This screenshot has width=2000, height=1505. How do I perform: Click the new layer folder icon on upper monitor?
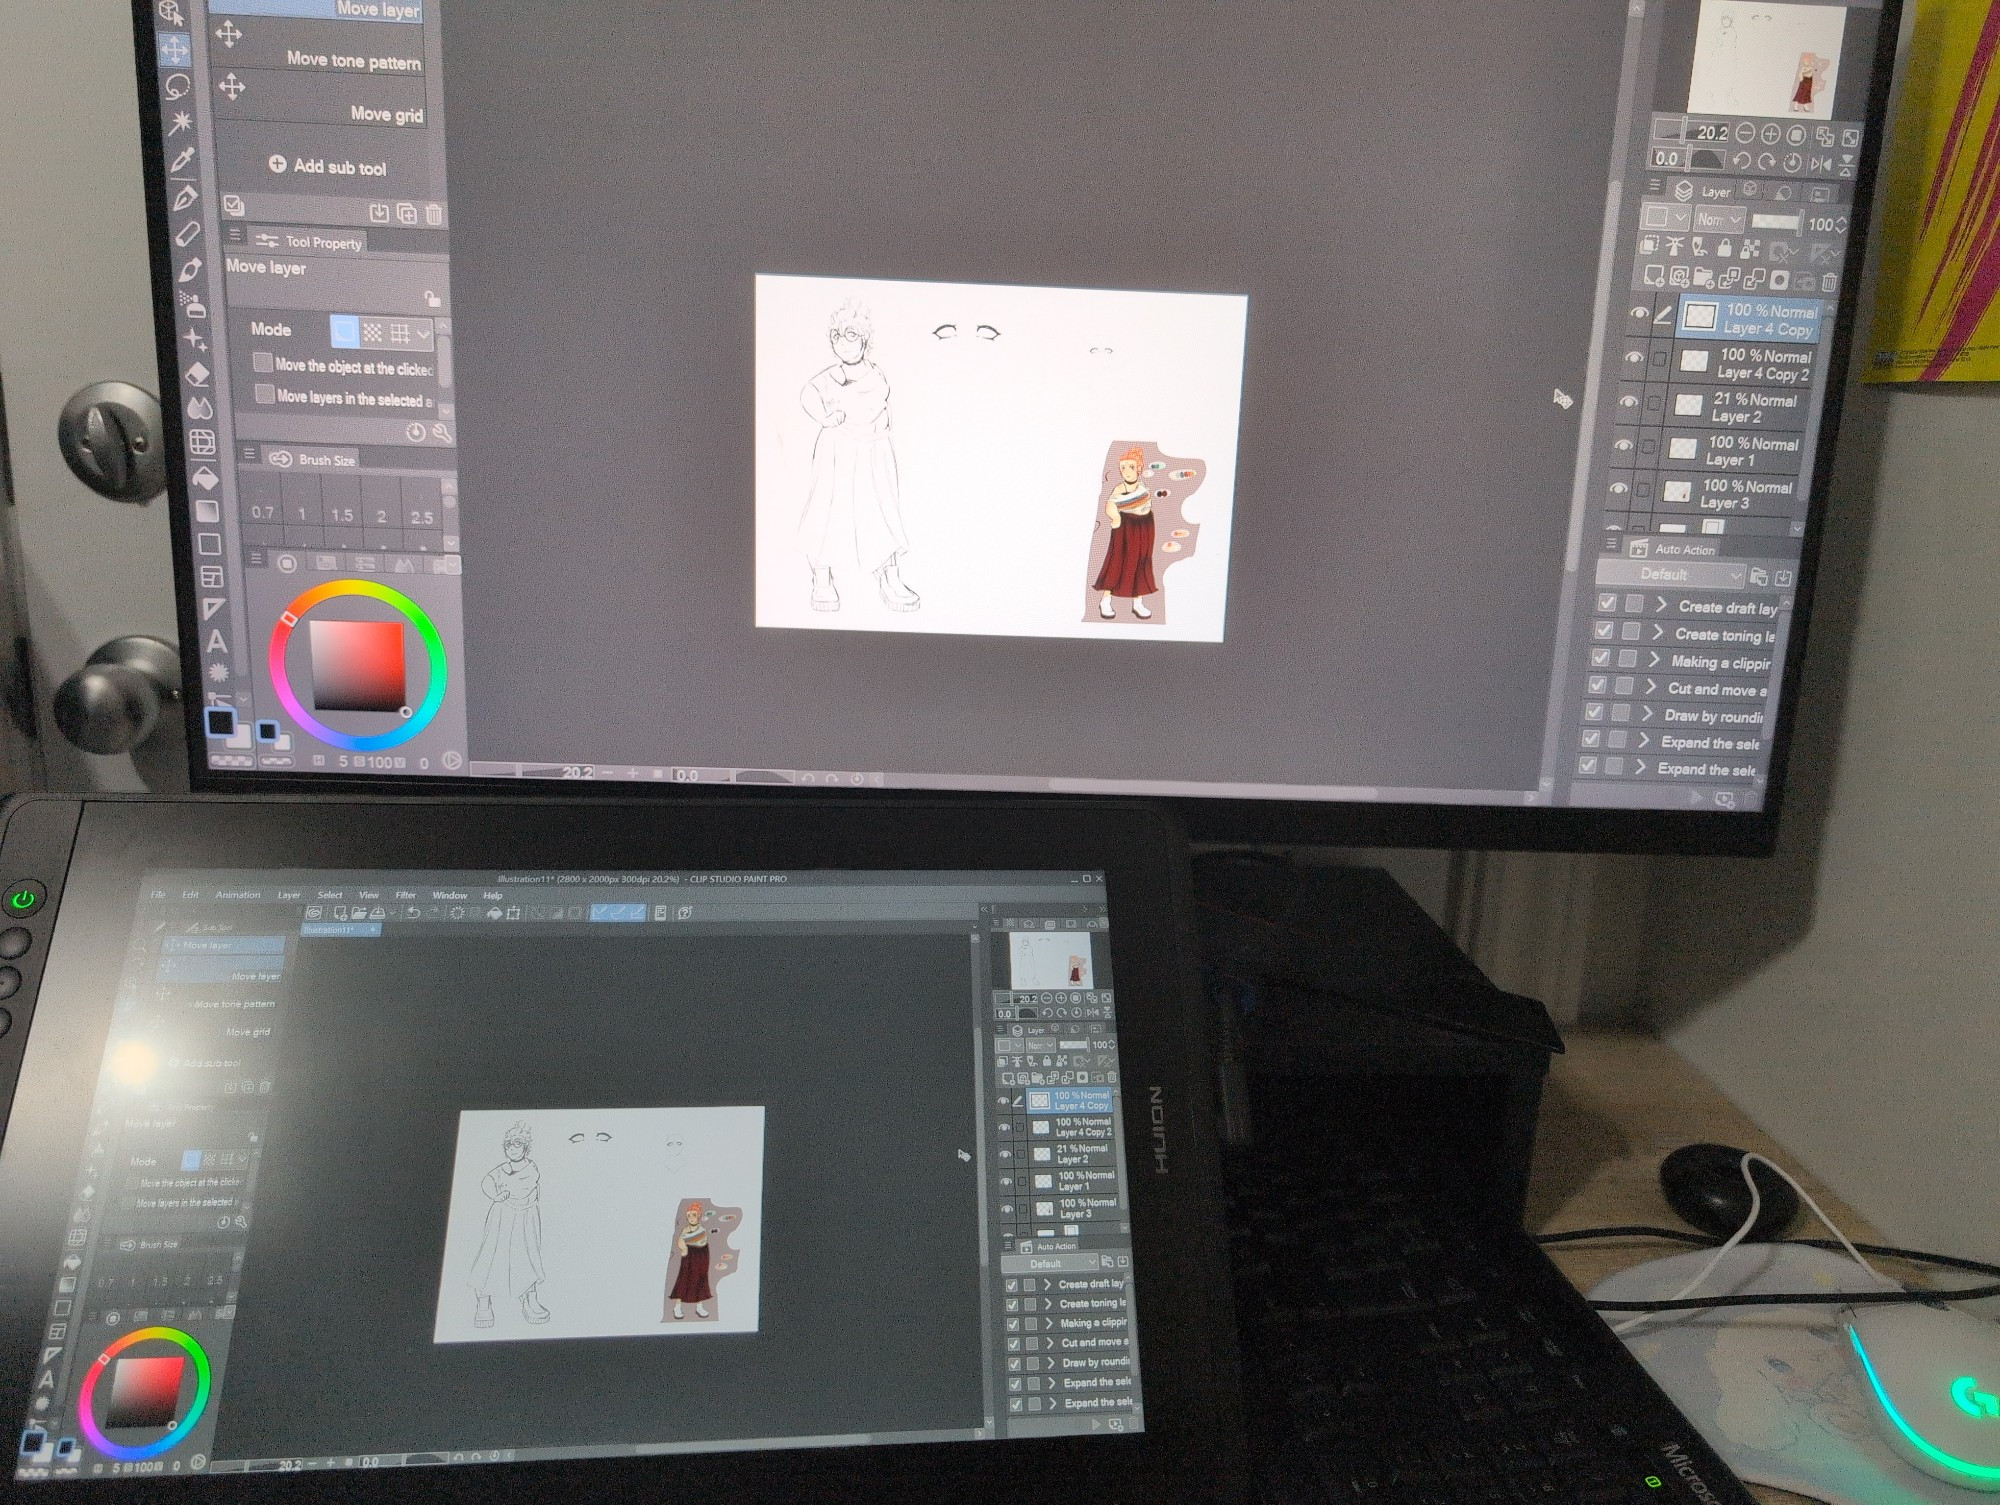(x=1704, y=277)
